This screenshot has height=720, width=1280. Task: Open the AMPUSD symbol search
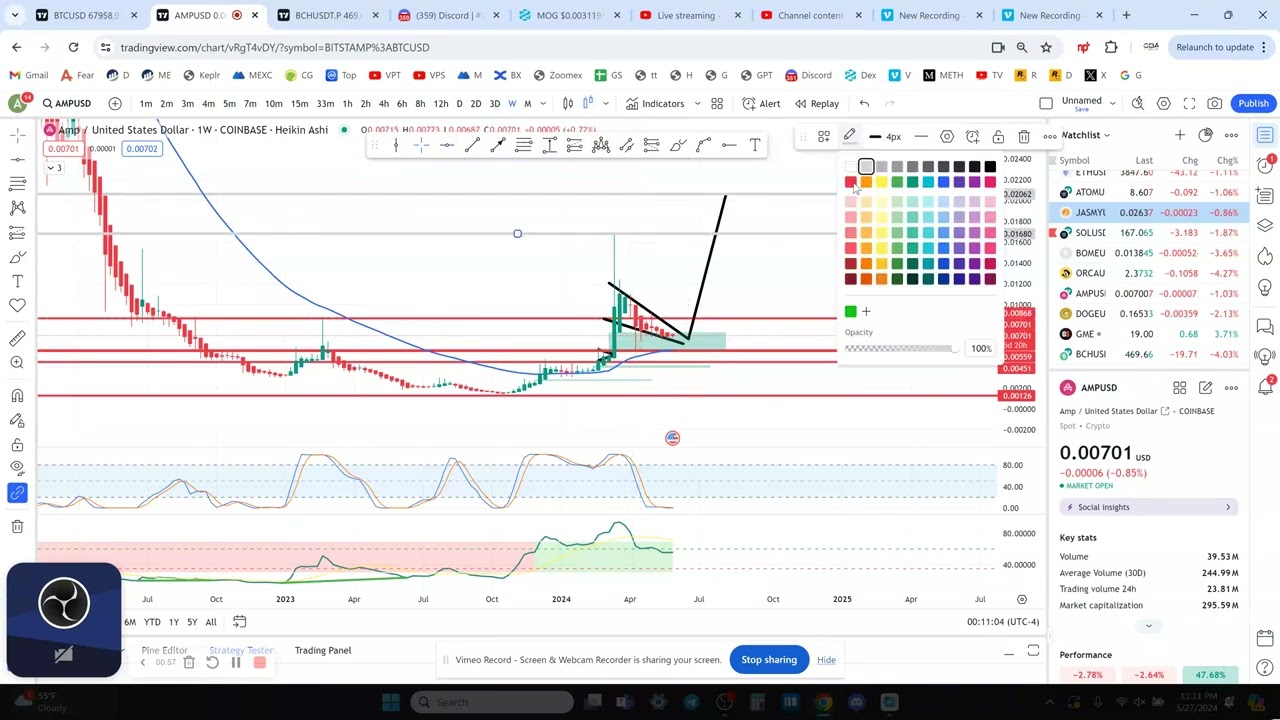pos(67,104)
